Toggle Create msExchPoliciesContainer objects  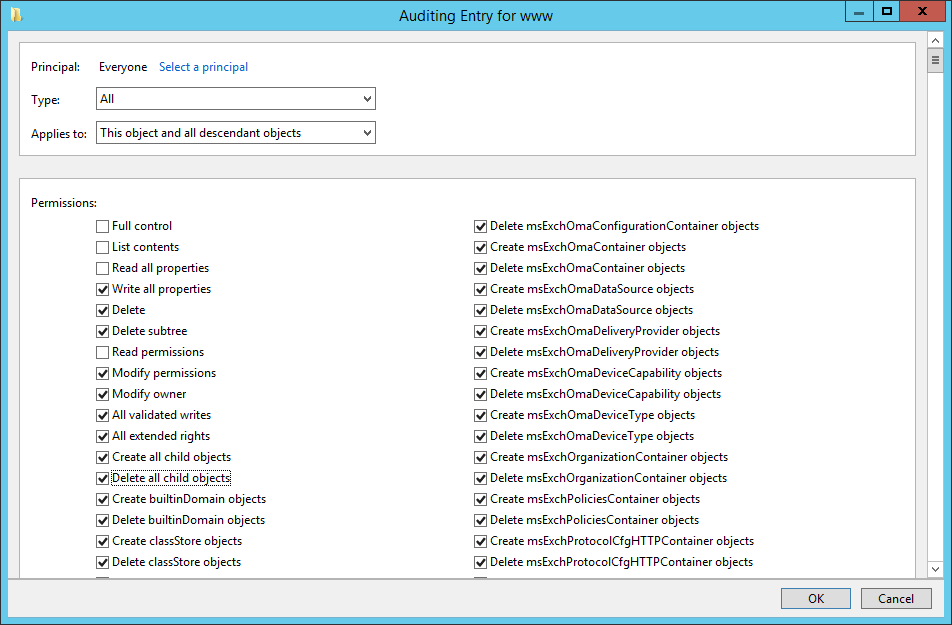(x=480, y=499)
